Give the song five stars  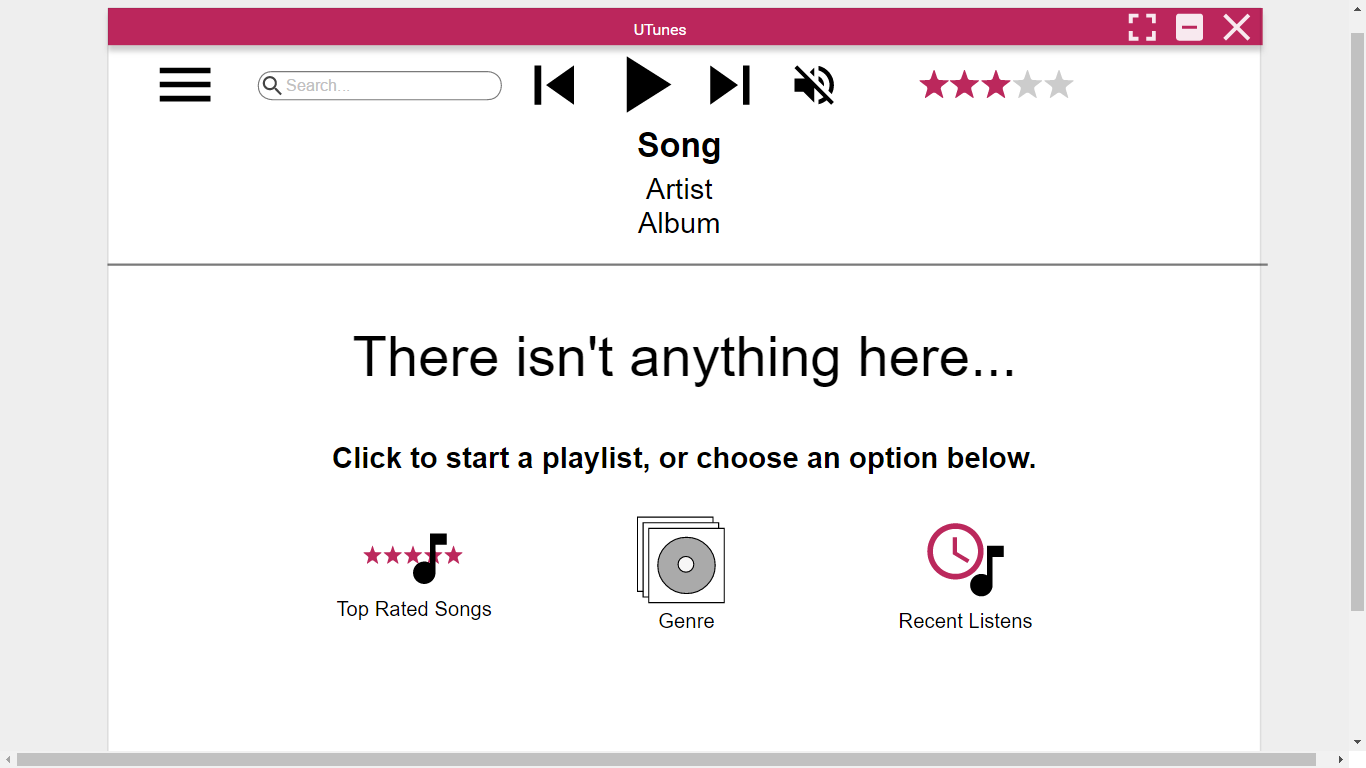(x=1058, y=85)
